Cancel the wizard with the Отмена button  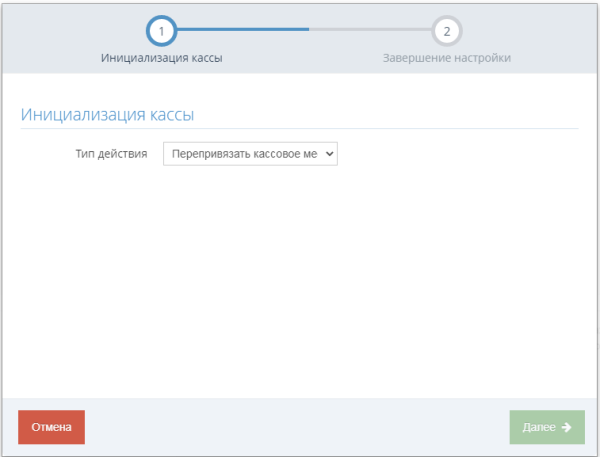point(51,427)
